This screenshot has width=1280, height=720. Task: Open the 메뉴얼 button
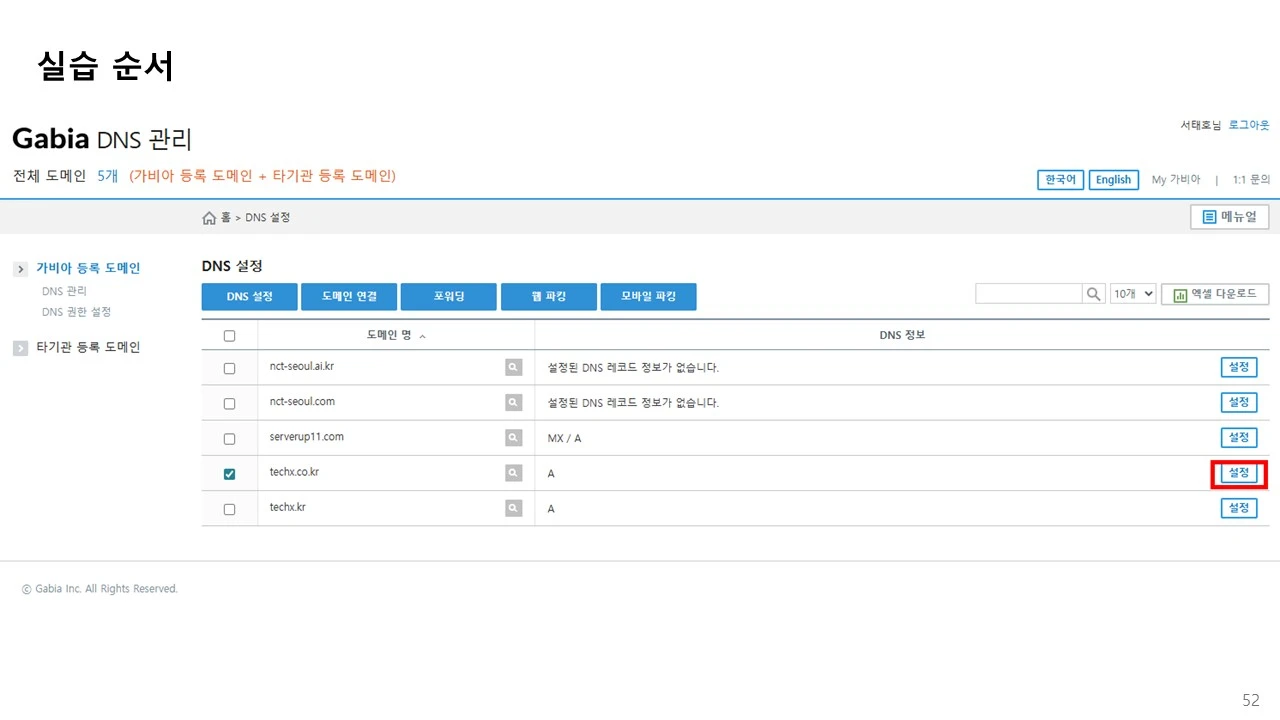click(1230, 217)
